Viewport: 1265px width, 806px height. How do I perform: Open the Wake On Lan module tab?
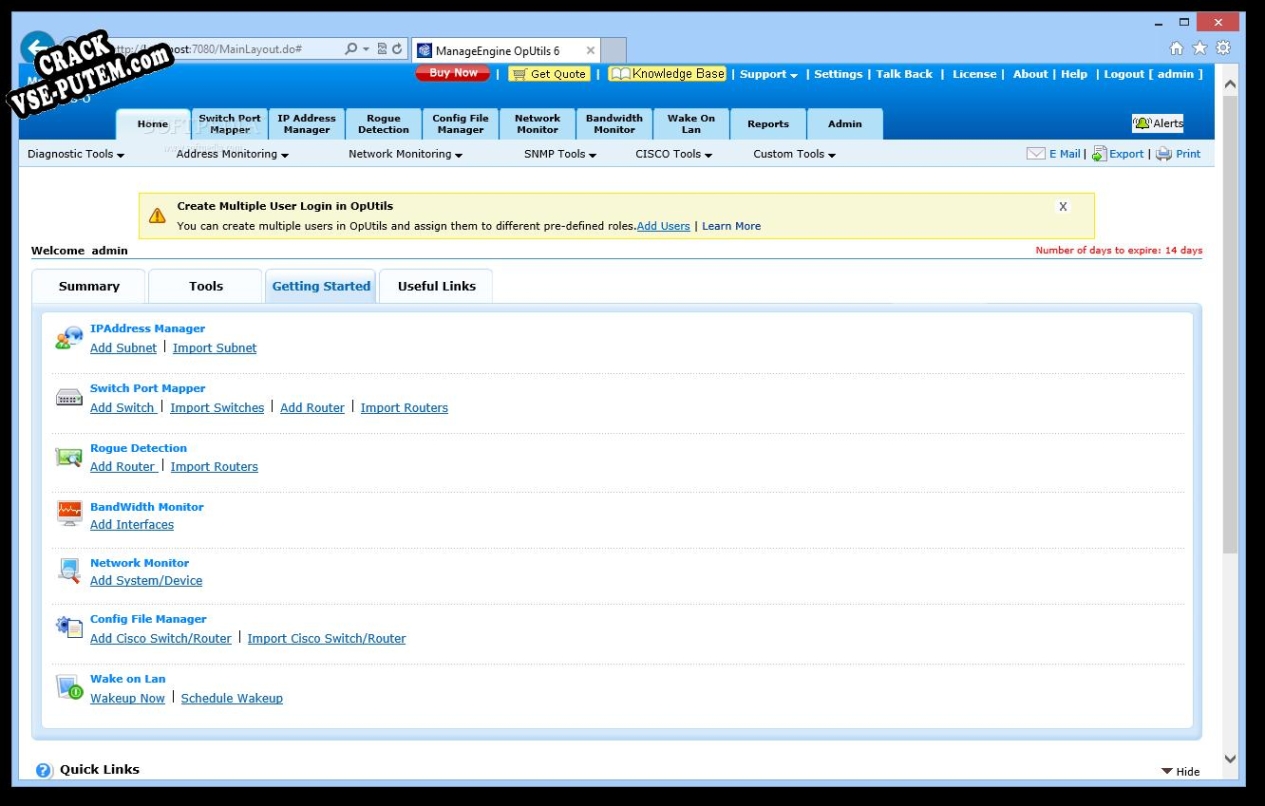(692, 124)
